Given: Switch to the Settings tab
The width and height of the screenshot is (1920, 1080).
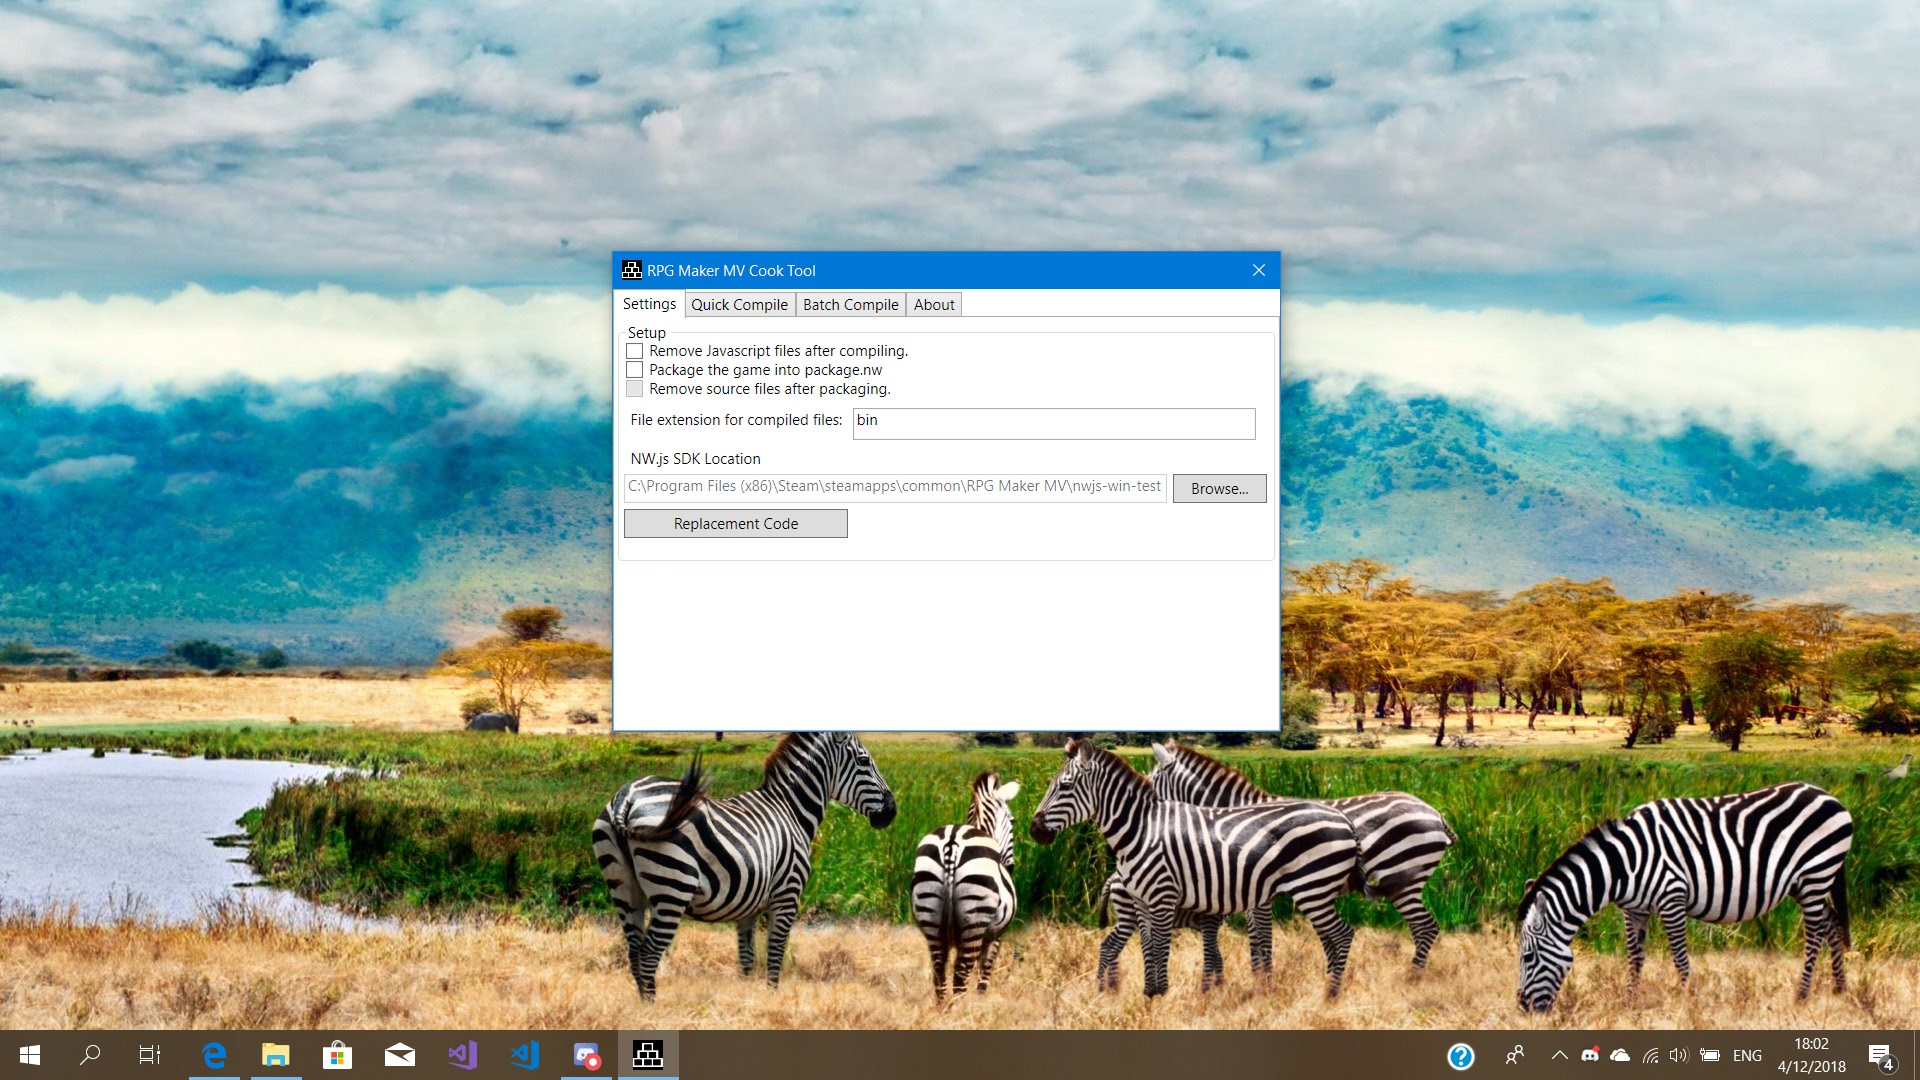Looking at the screenshot, I should pos(649,304).
